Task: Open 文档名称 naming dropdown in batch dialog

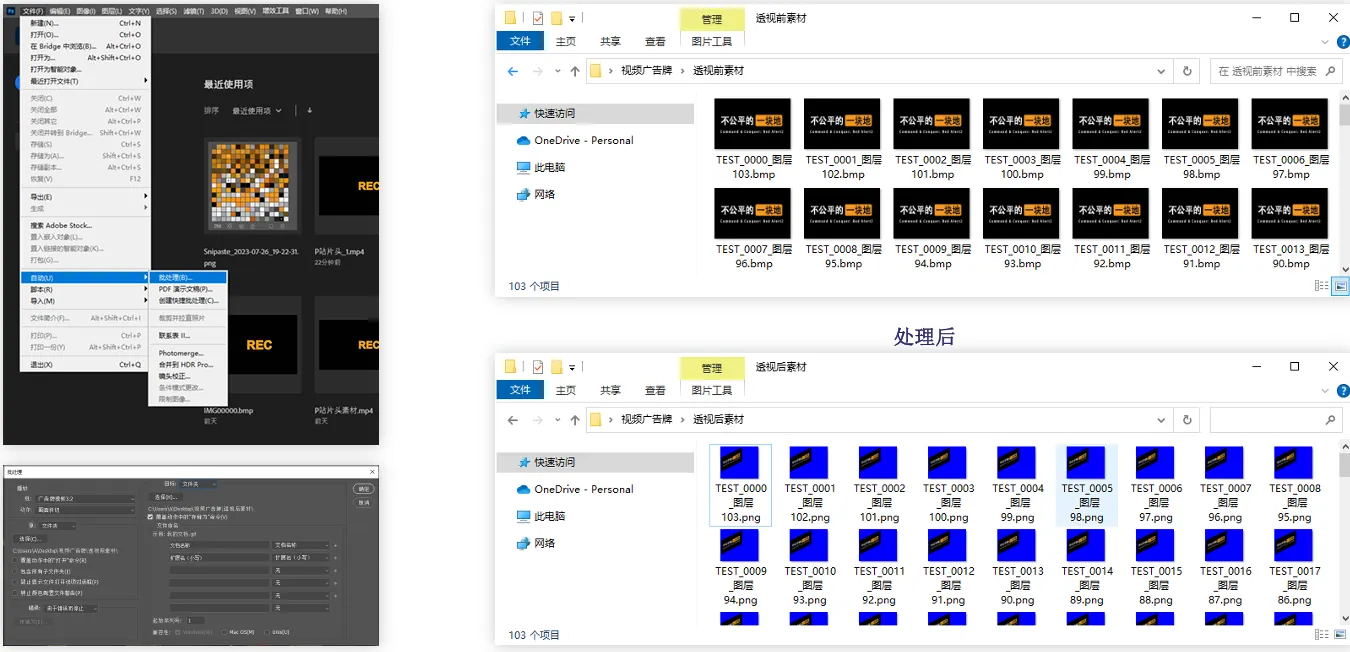Action: point(301,545)
